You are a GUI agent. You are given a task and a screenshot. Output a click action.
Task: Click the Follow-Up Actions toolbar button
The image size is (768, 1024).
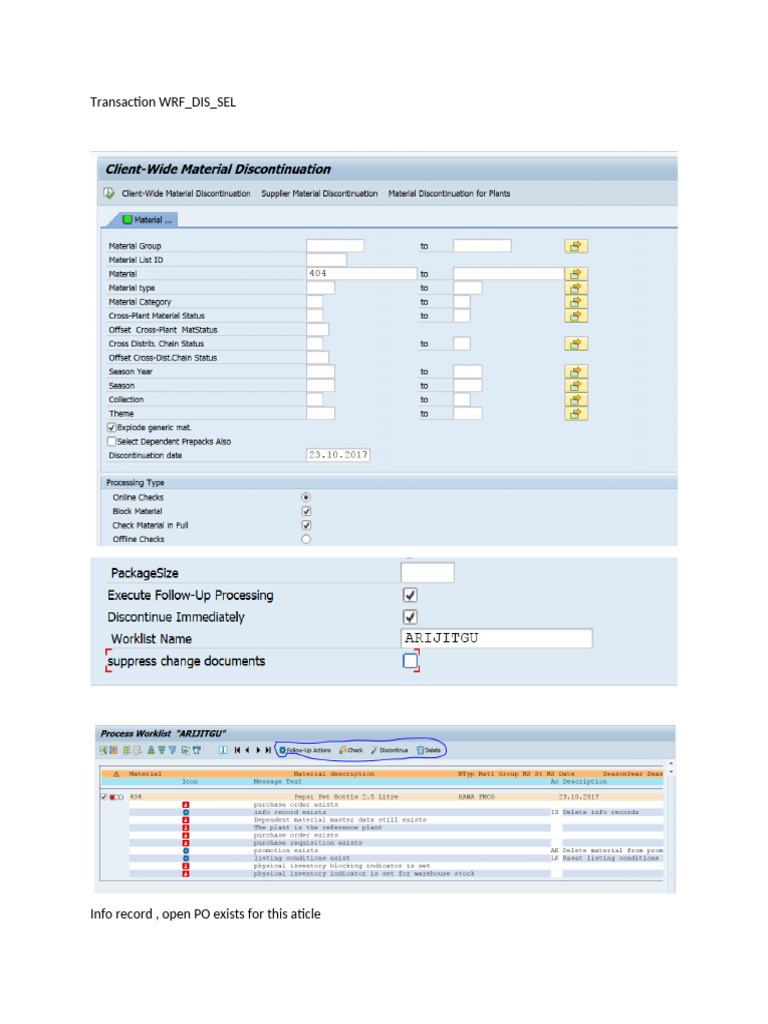click(x=305, y=750)
